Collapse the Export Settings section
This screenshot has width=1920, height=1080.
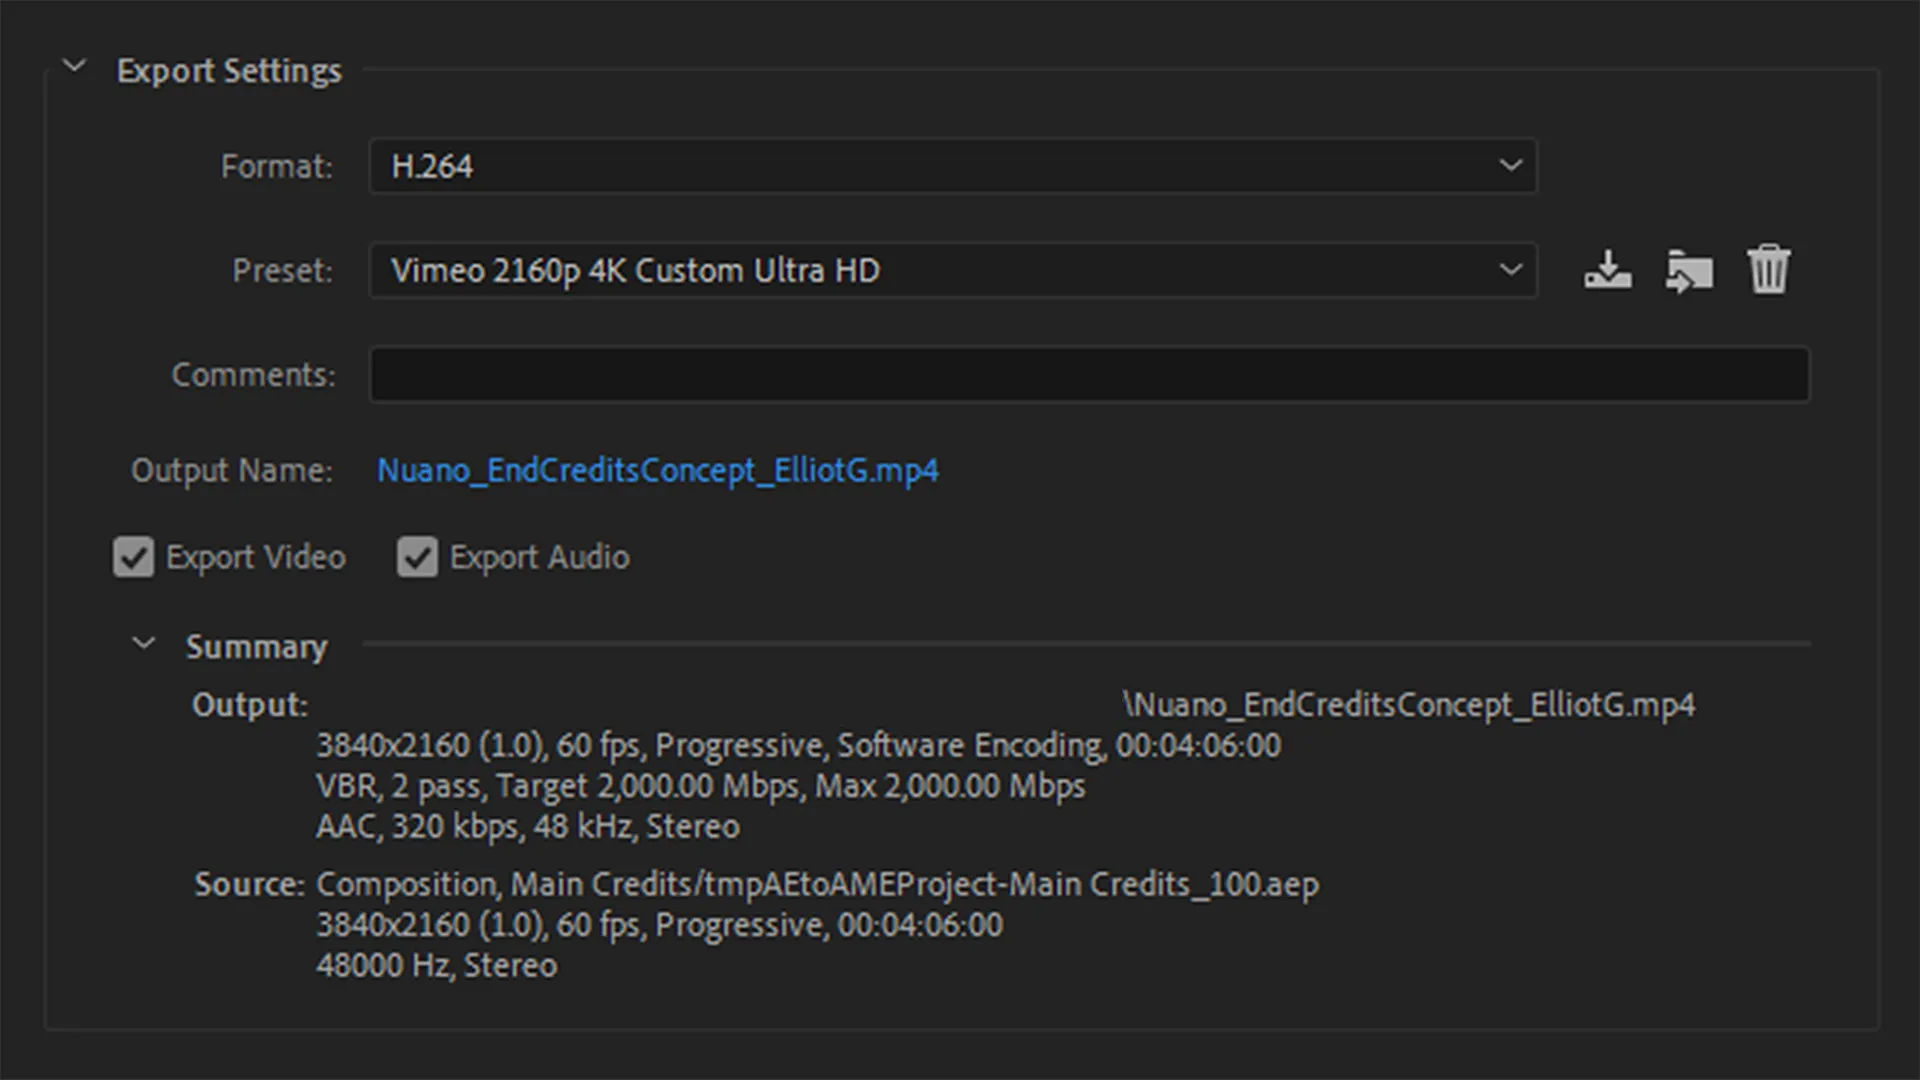pyautogui.click(x=74, y=67)
